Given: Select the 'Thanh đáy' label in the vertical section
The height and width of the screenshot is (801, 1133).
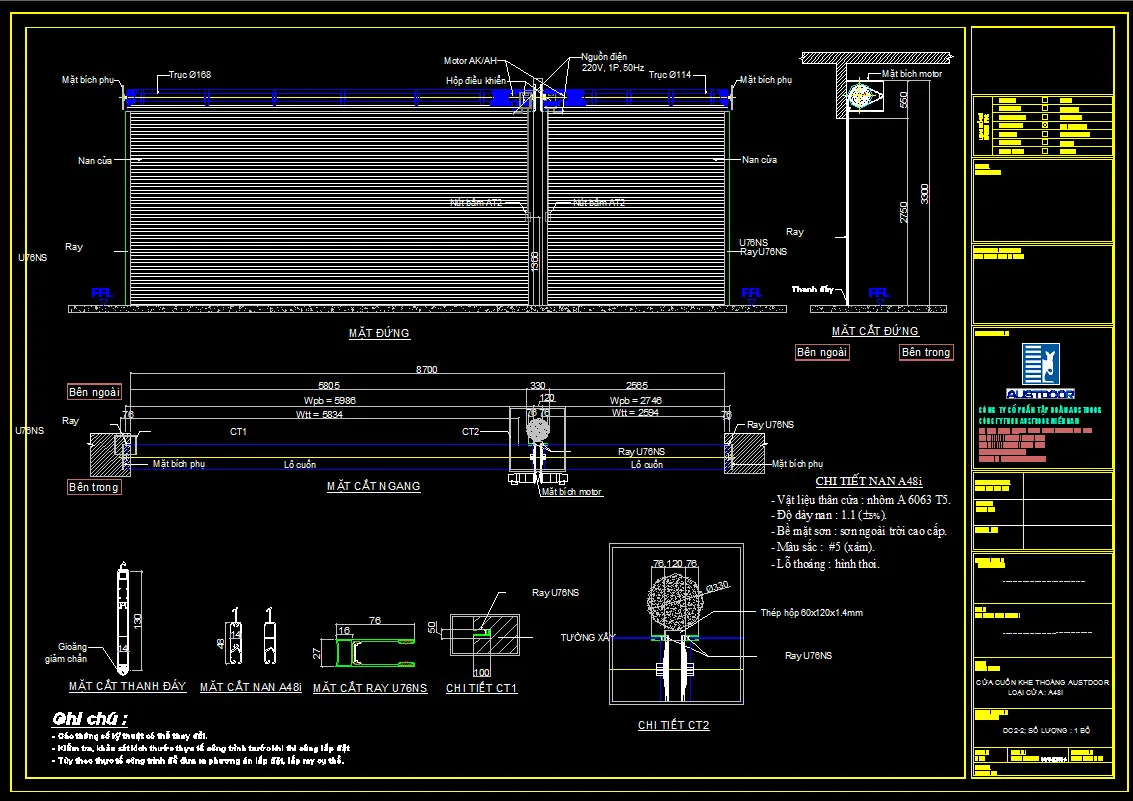Looking at the screenshot, I should [813, 289].
